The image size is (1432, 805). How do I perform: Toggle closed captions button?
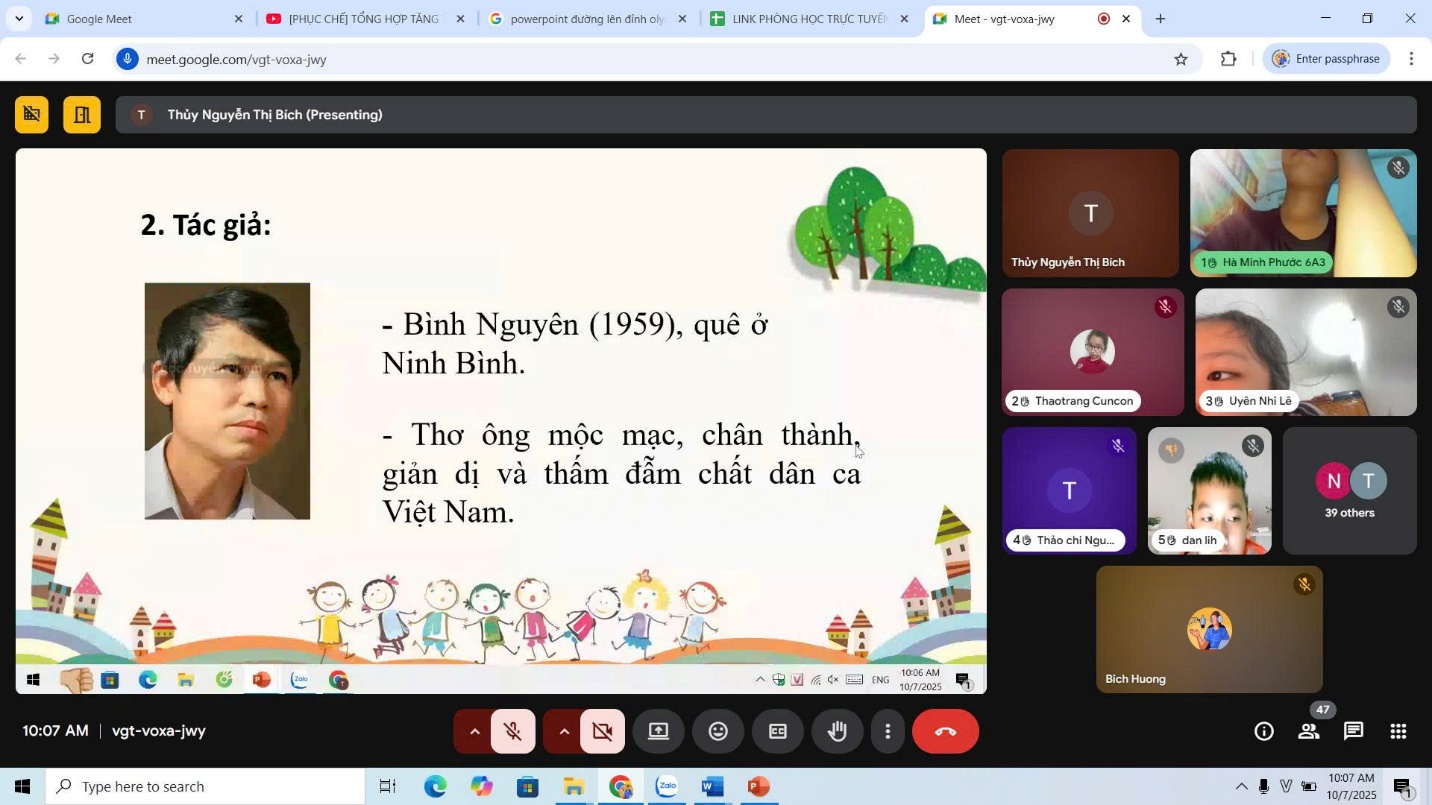(x=777, y=731)
